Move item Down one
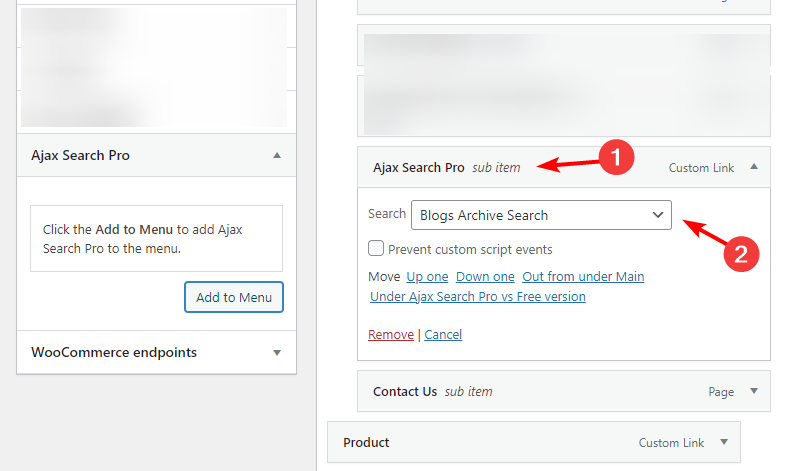Image resolution: width=812 pixels, height=471 pixels. click(x=485, y=276)
